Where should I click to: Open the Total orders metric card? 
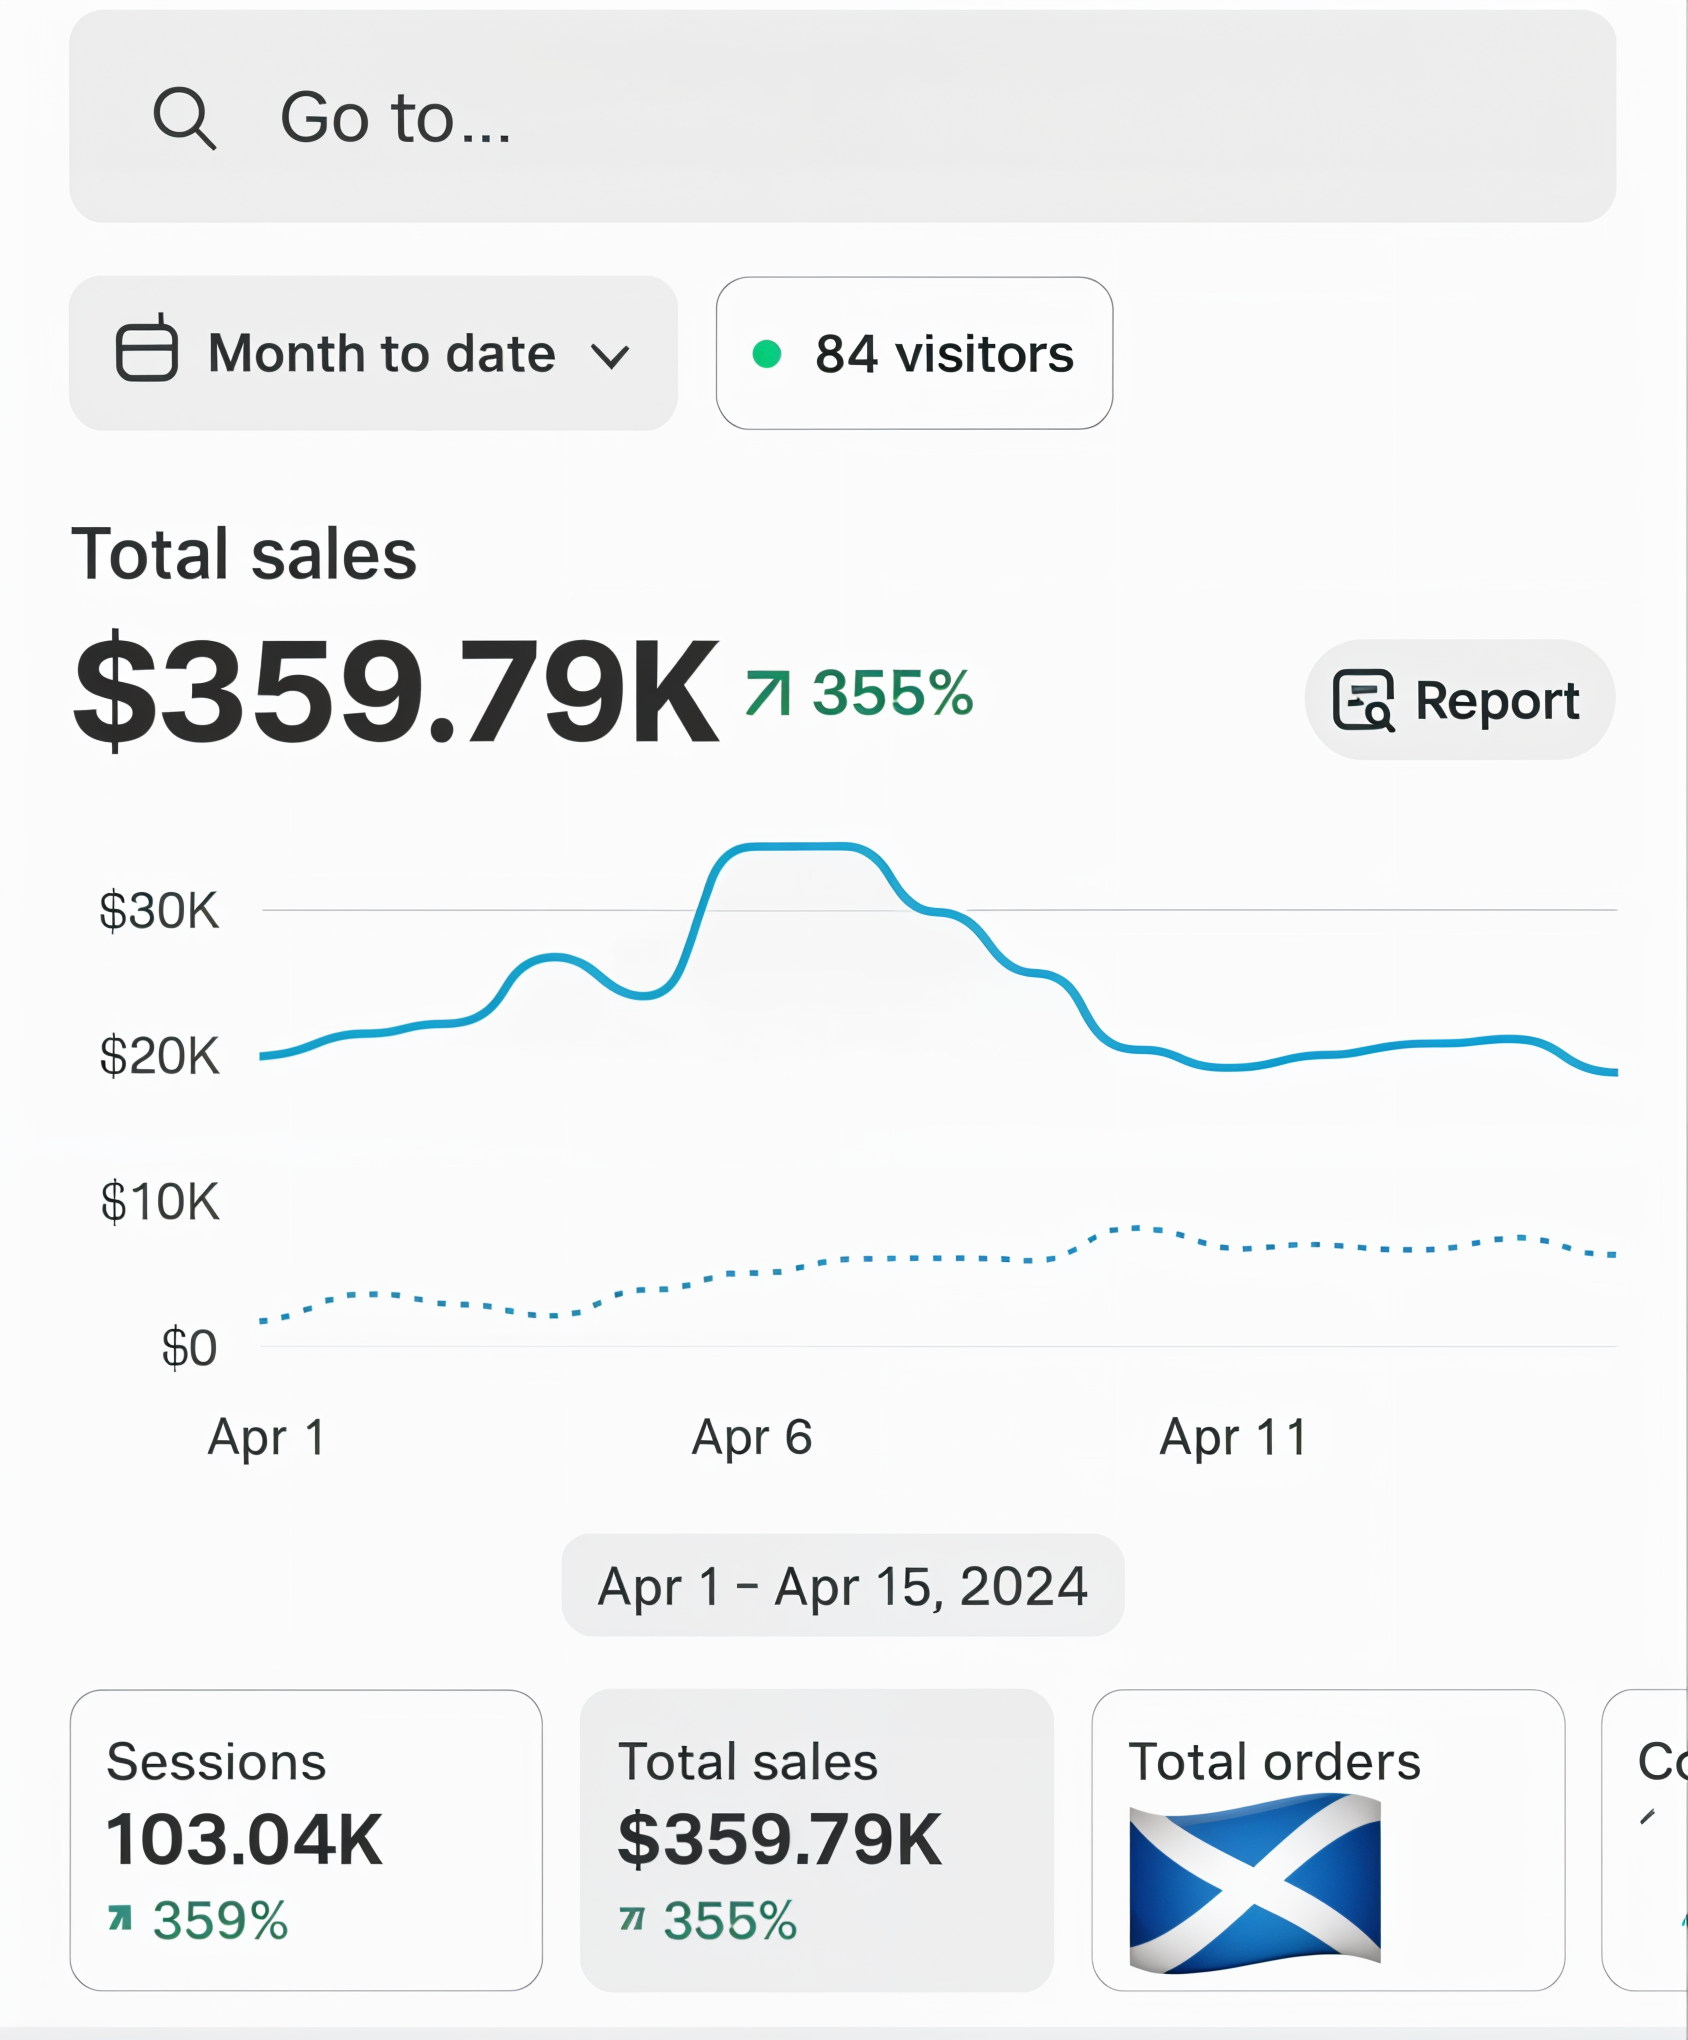click(1328, 1840)
